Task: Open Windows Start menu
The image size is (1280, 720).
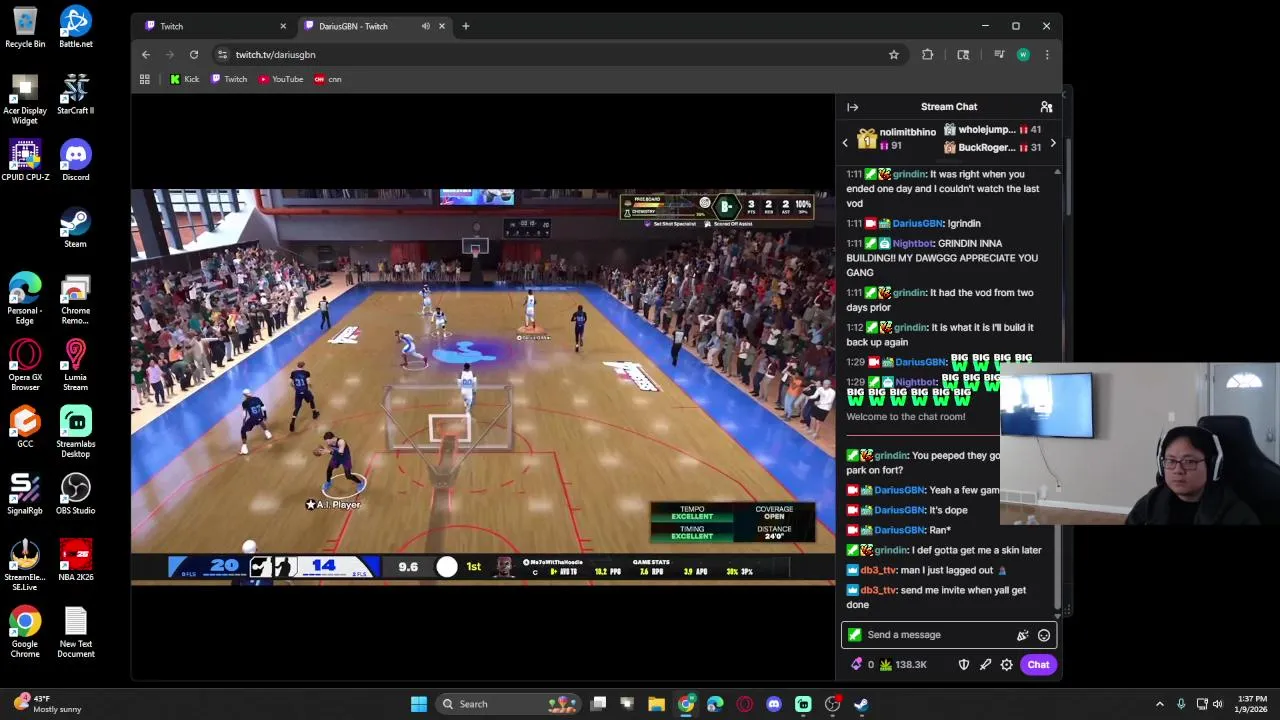Action: pyautogui.click(x=419, y=704)
